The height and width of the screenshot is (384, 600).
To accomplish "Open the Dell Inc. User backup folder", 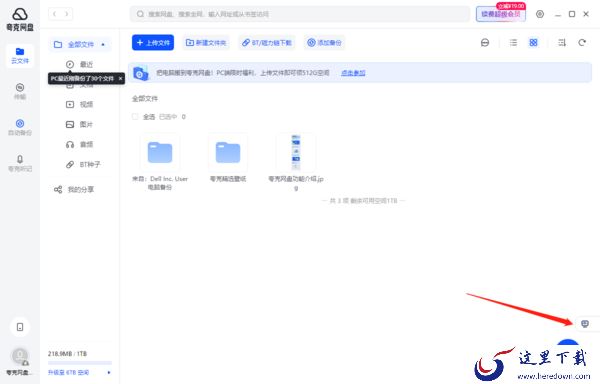I will [160, 153].
